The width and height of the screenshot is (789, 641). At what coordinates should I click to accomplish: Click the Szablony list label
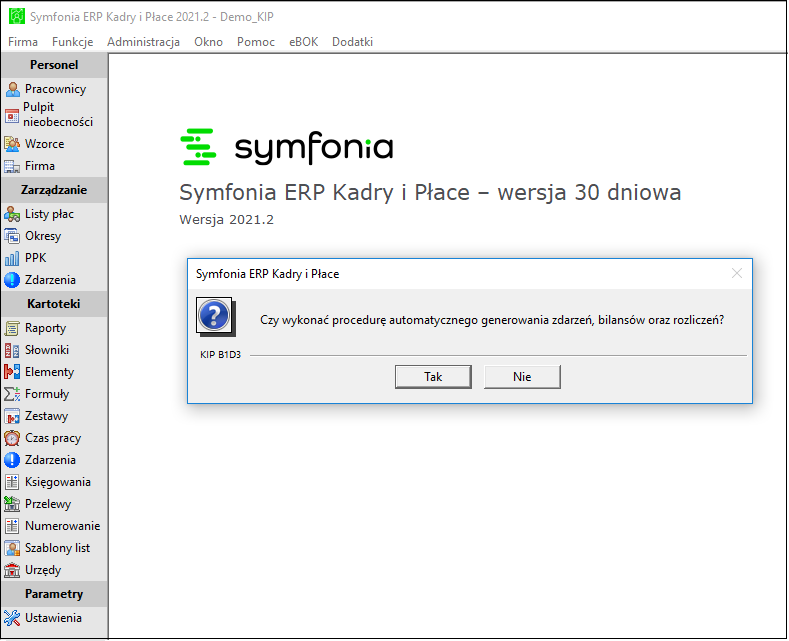(x=57, y=548)
